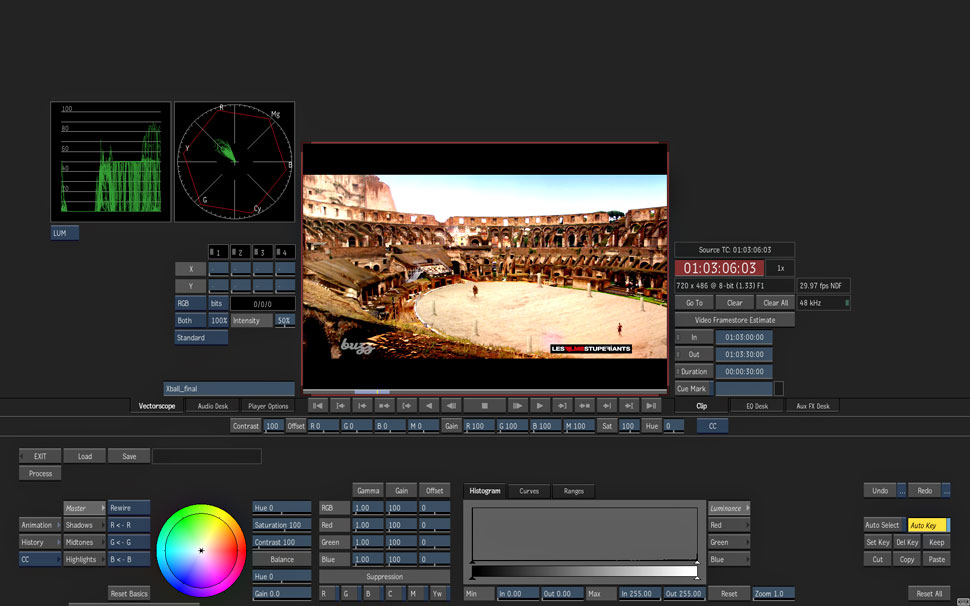The height and width of the screenshot is (606, 970).
Task: Click the Reset All button
Action: click(929, 594)
